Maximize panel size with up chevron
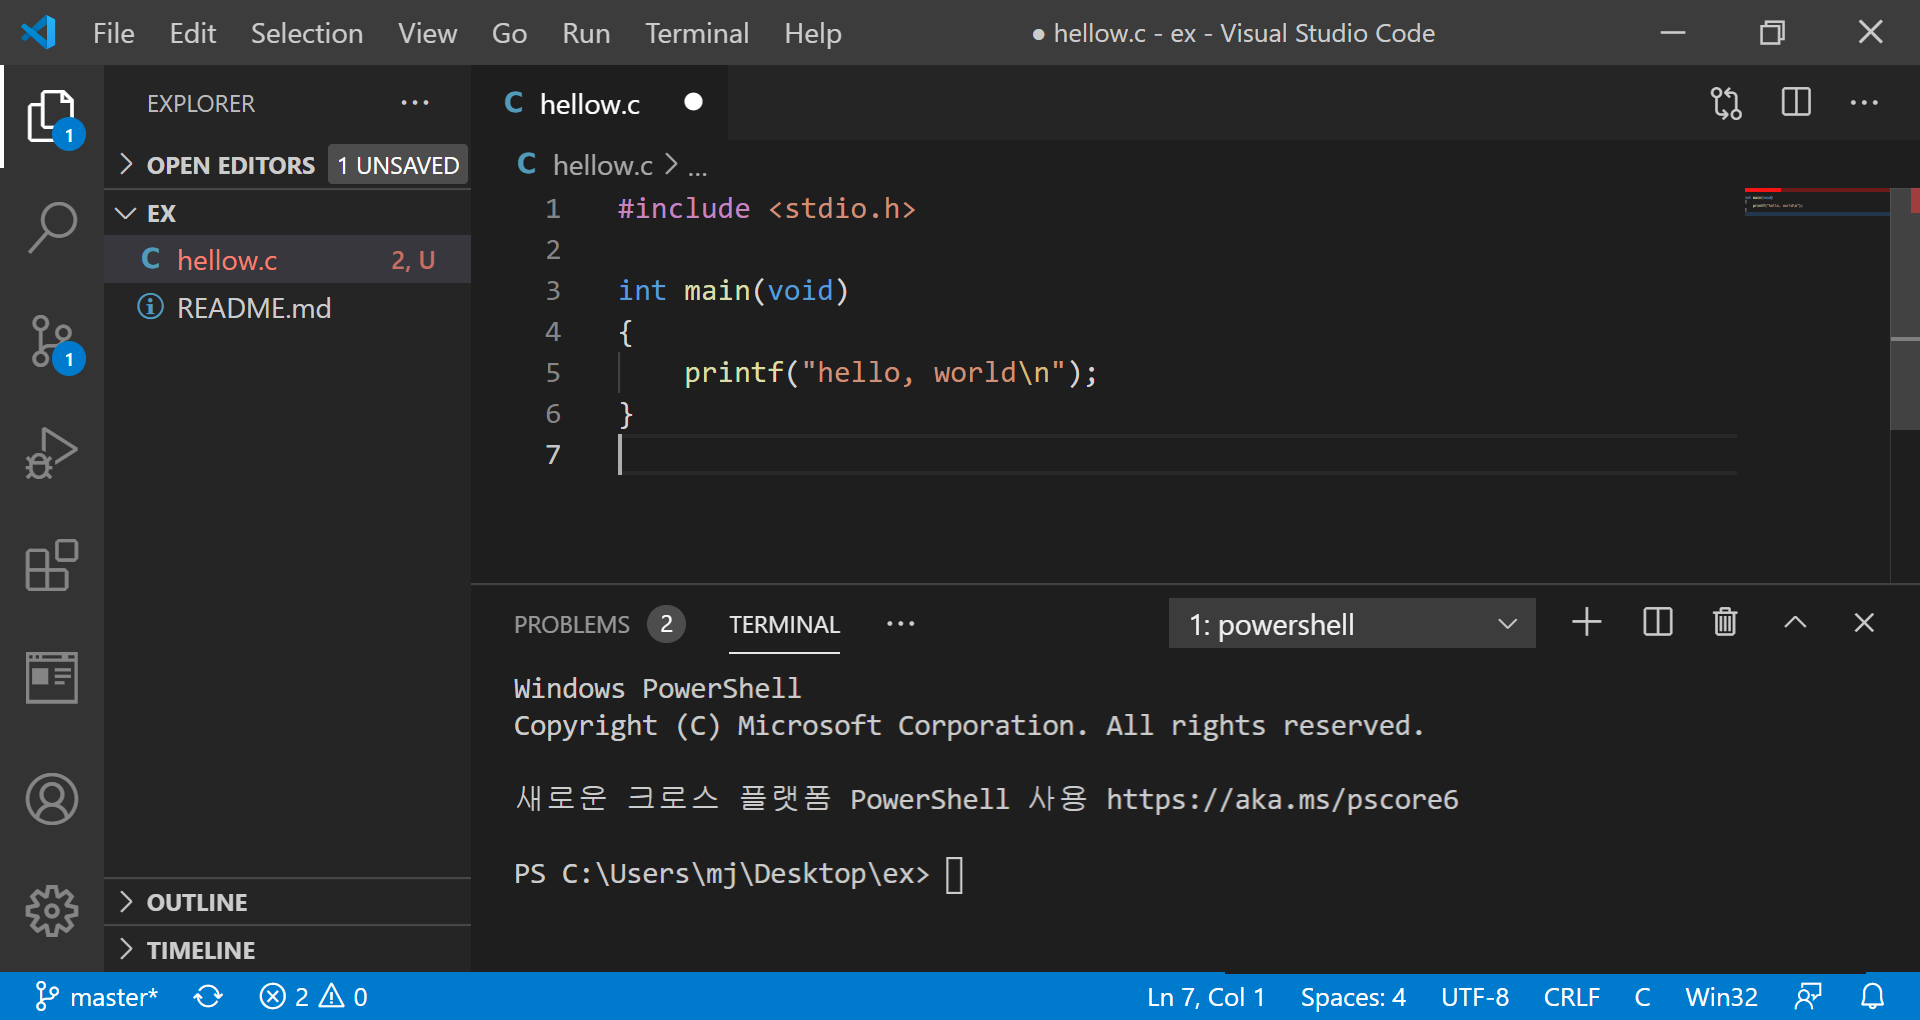 pyautogui.click(x=1795, y=623)
